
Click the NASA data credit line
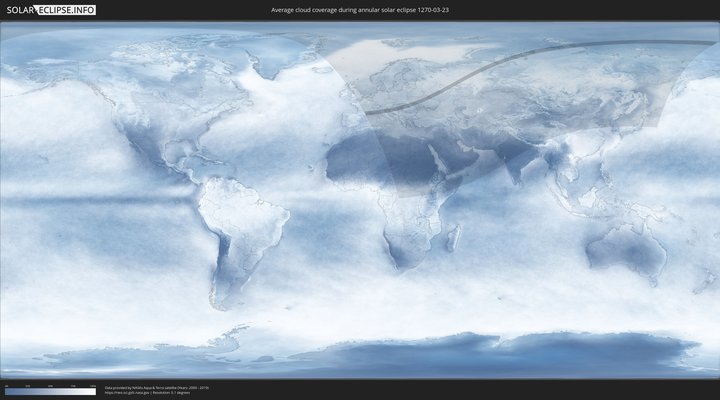(x=157, y=388)
